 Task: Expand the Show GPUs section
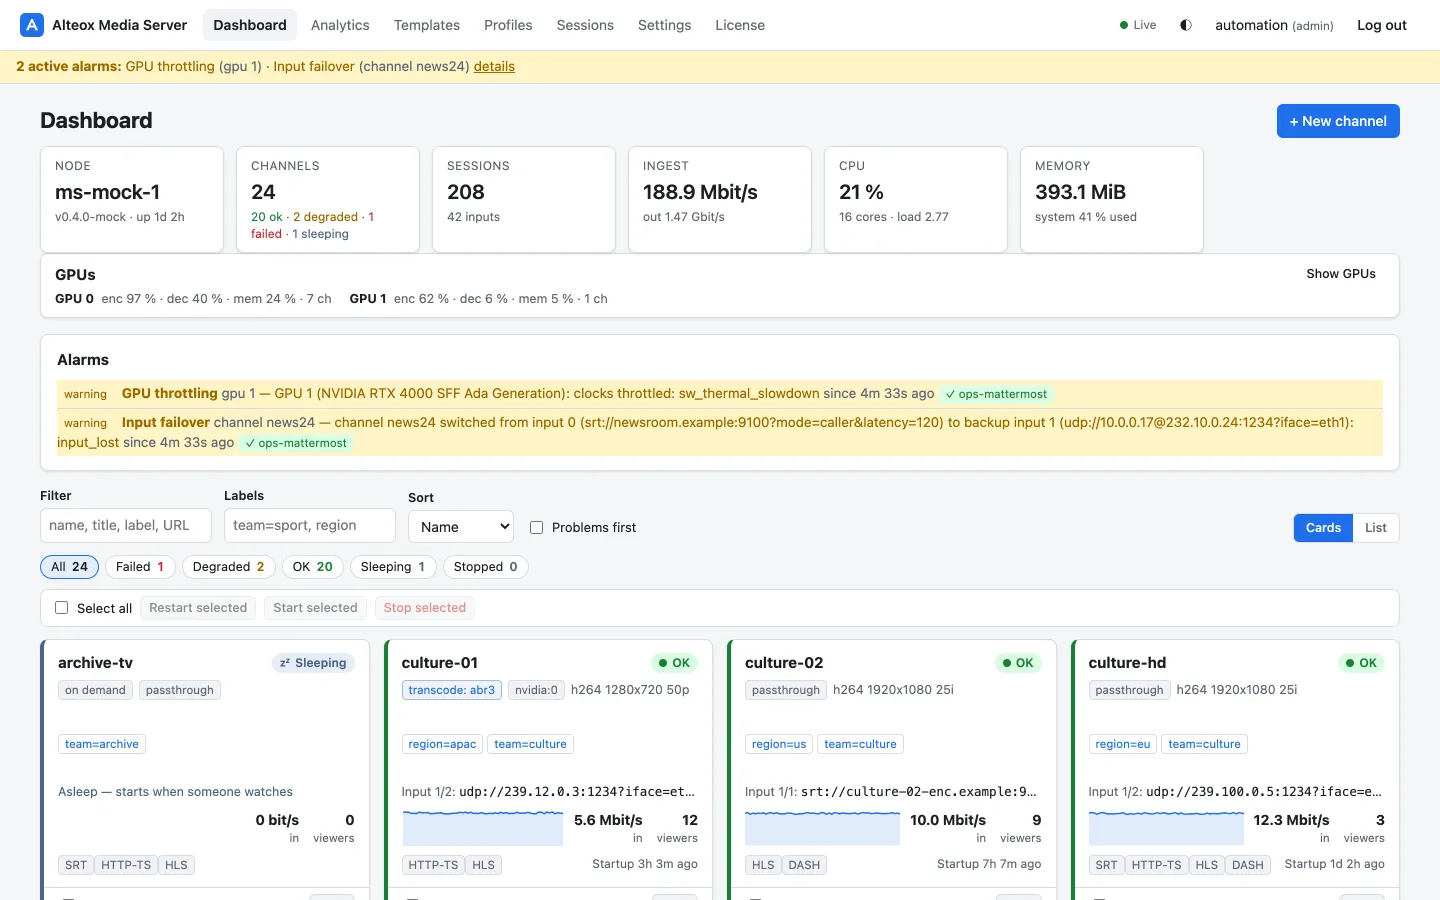1341,274
